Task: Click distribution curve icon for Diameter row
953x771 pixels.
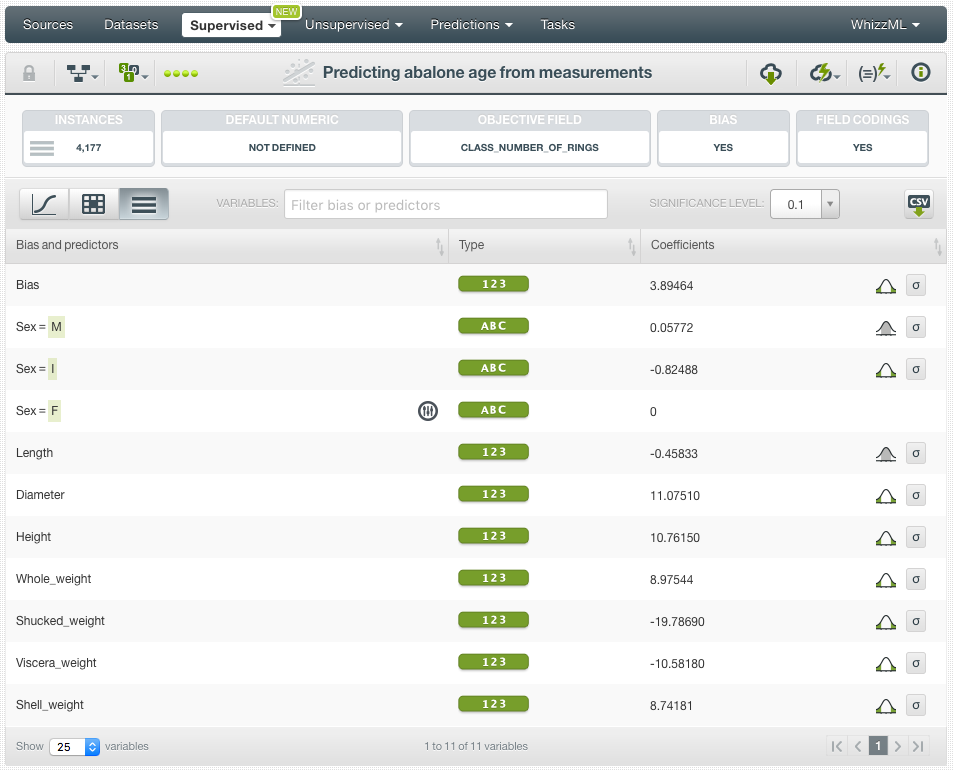Action: [885, 495]
